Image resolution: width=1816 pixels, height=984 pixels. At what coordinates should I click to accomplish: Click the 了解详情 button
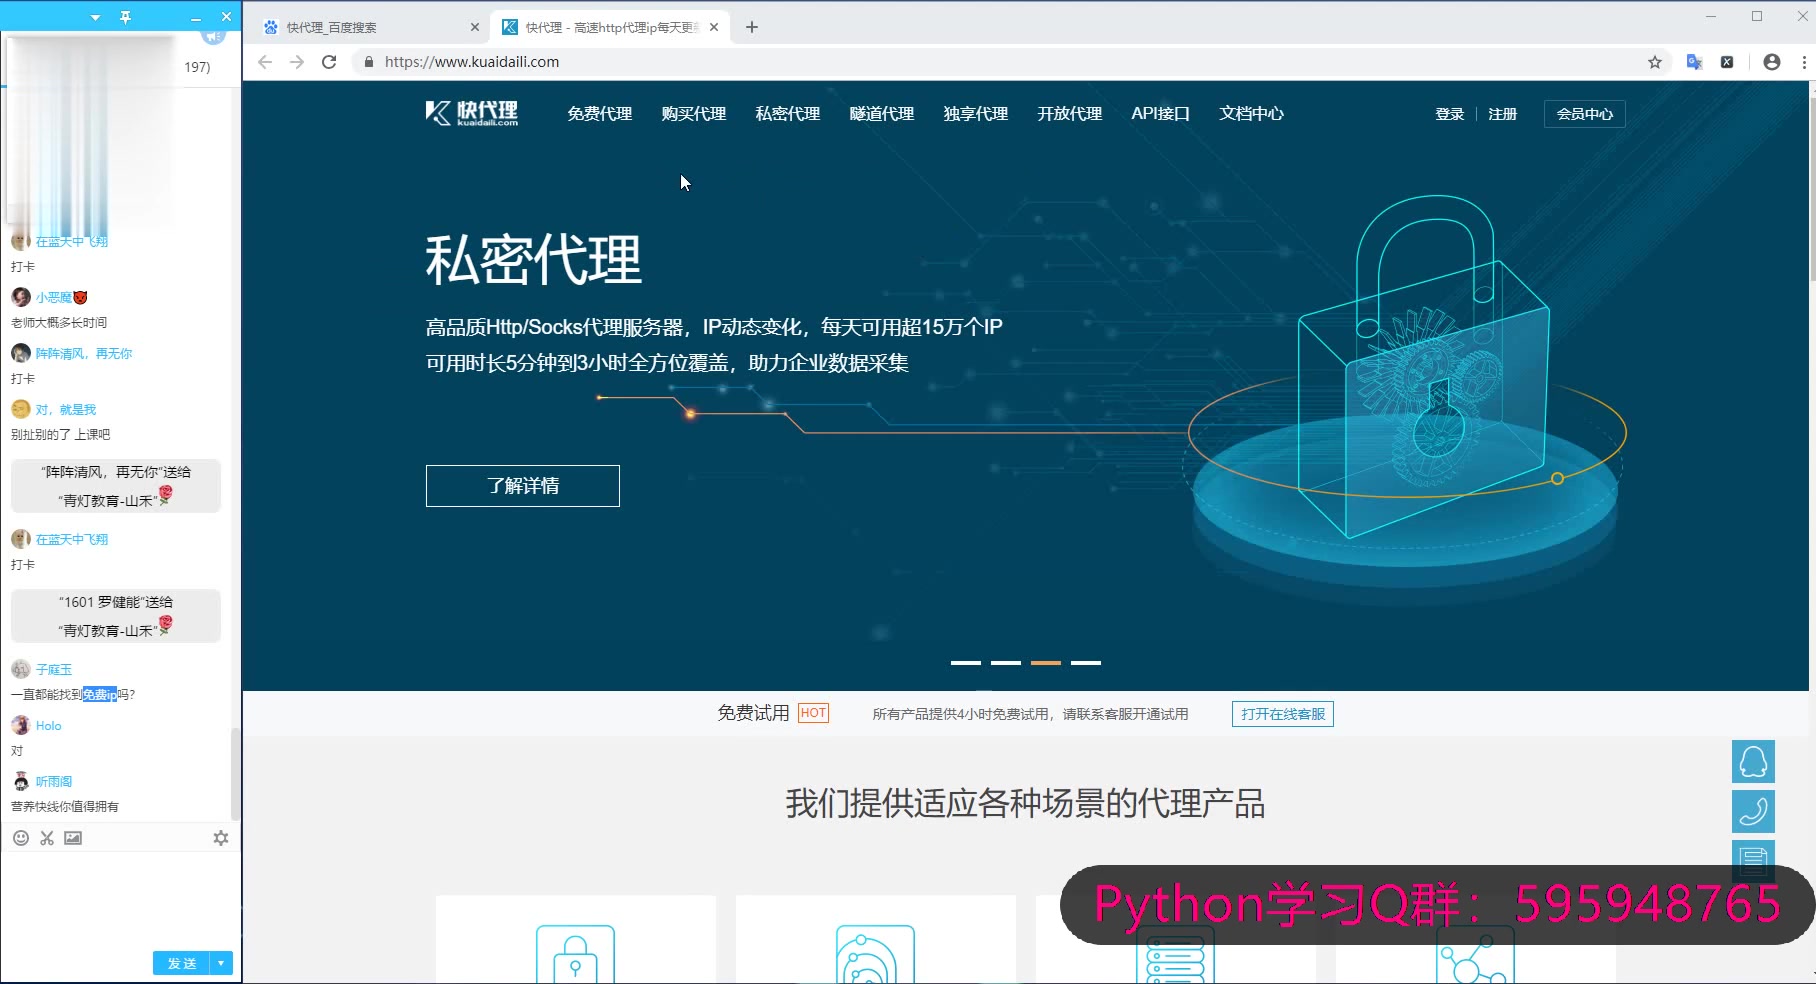523,486
